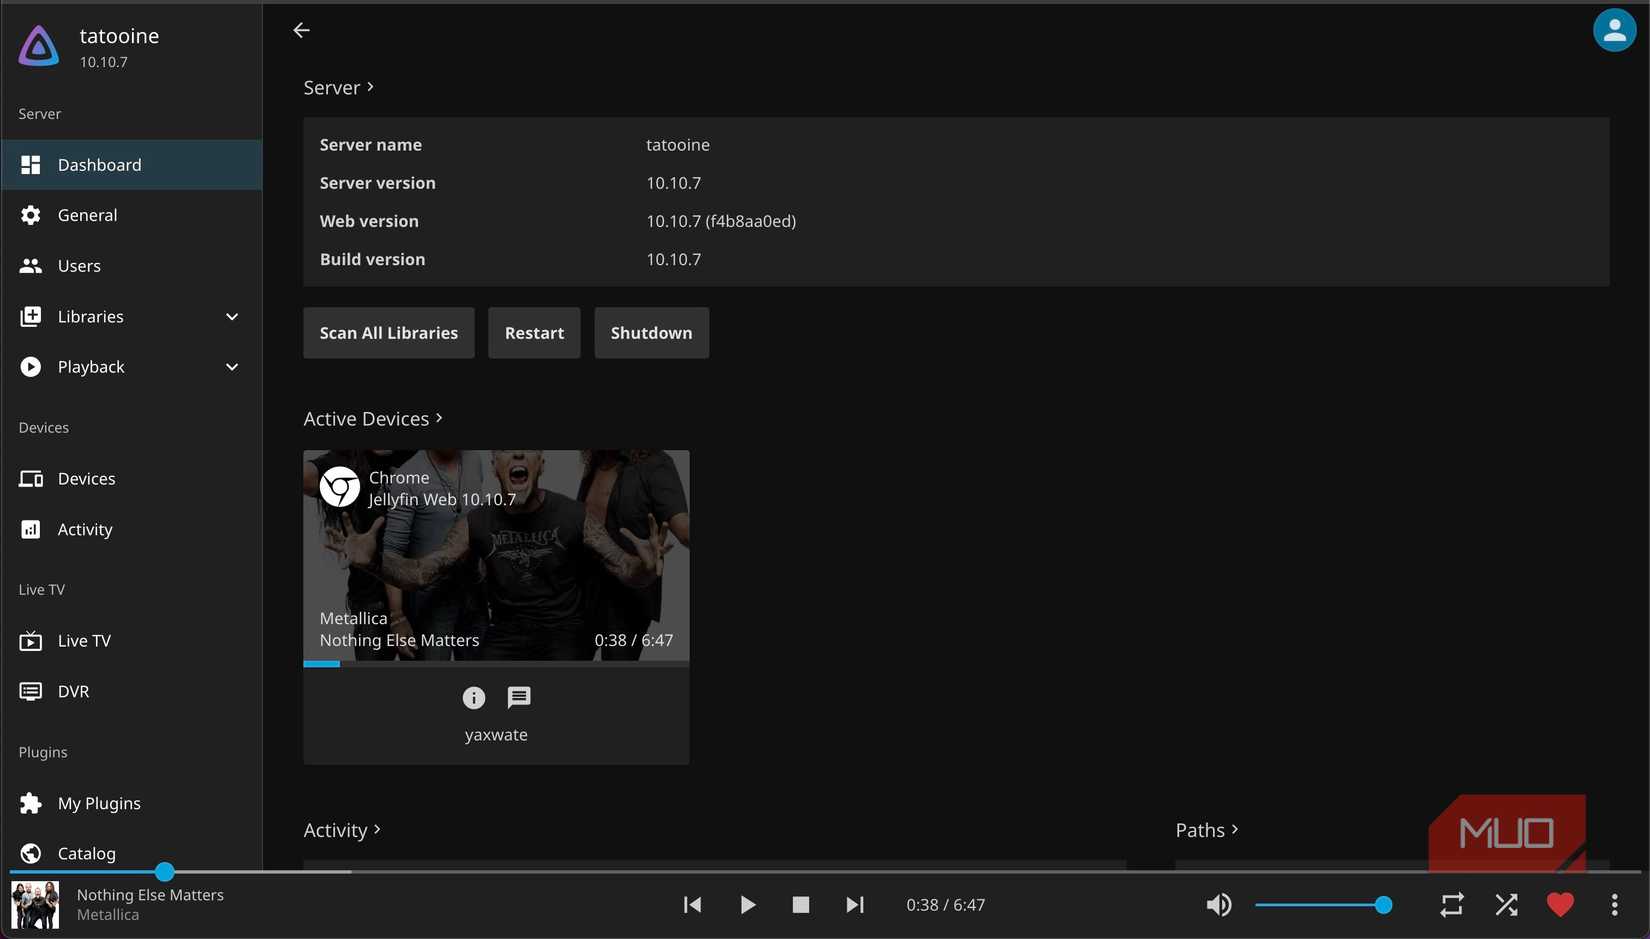The height and width of the screenshot is (939, 1650).
Task: Open Active Devices section link
Action: pyautogui.click(x=373, y=419)
